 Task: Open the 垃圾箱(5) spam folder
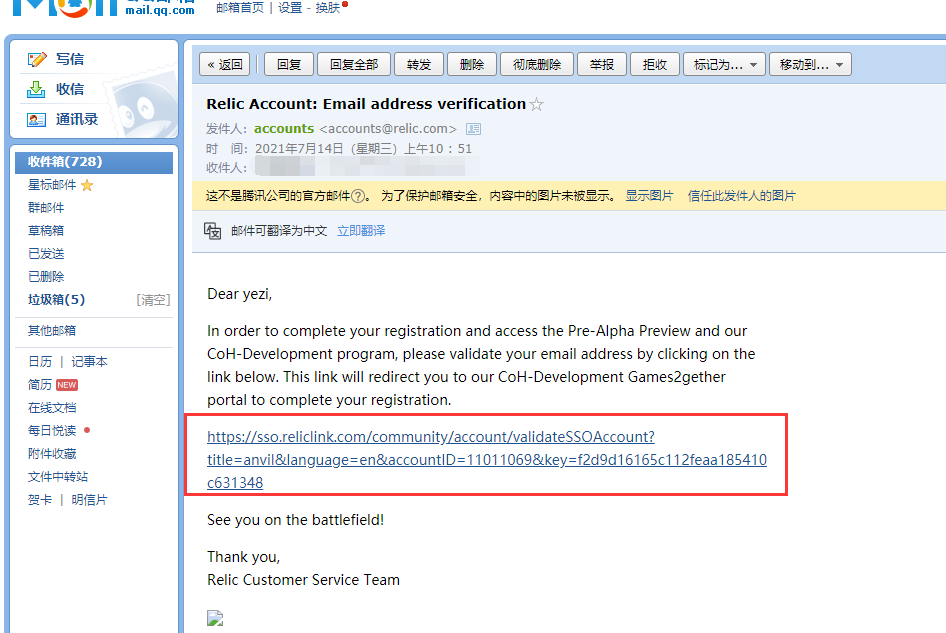pos(56,299)
